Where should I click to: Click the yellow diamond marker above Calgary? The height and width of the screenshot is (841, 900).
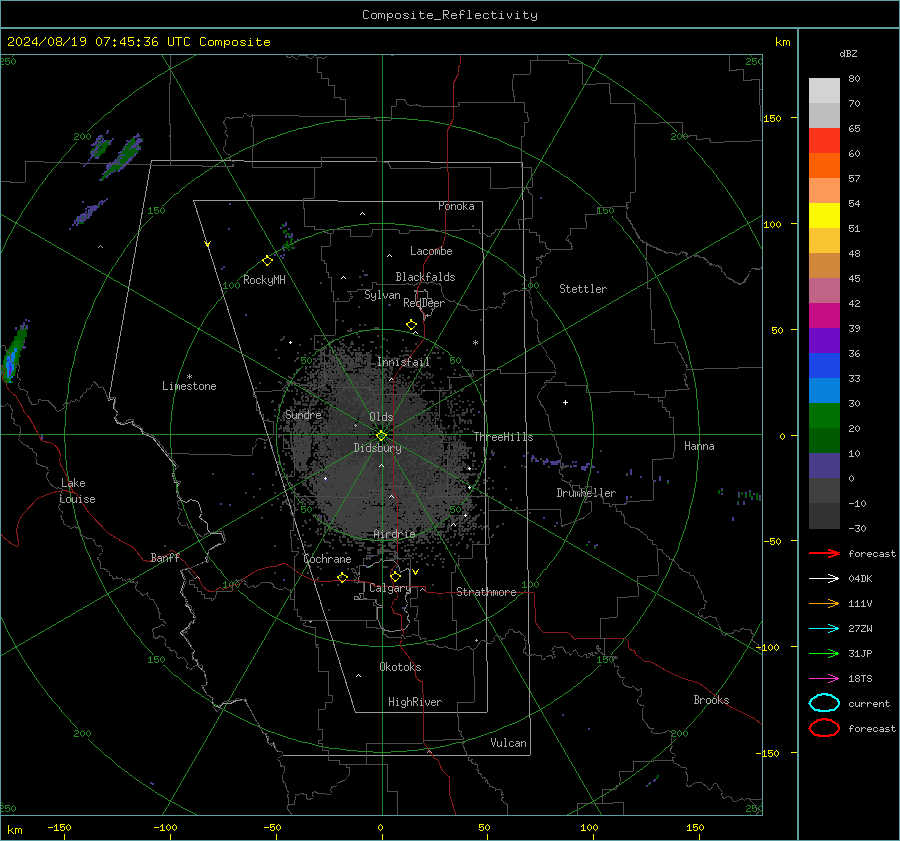(x=395, y=576)
